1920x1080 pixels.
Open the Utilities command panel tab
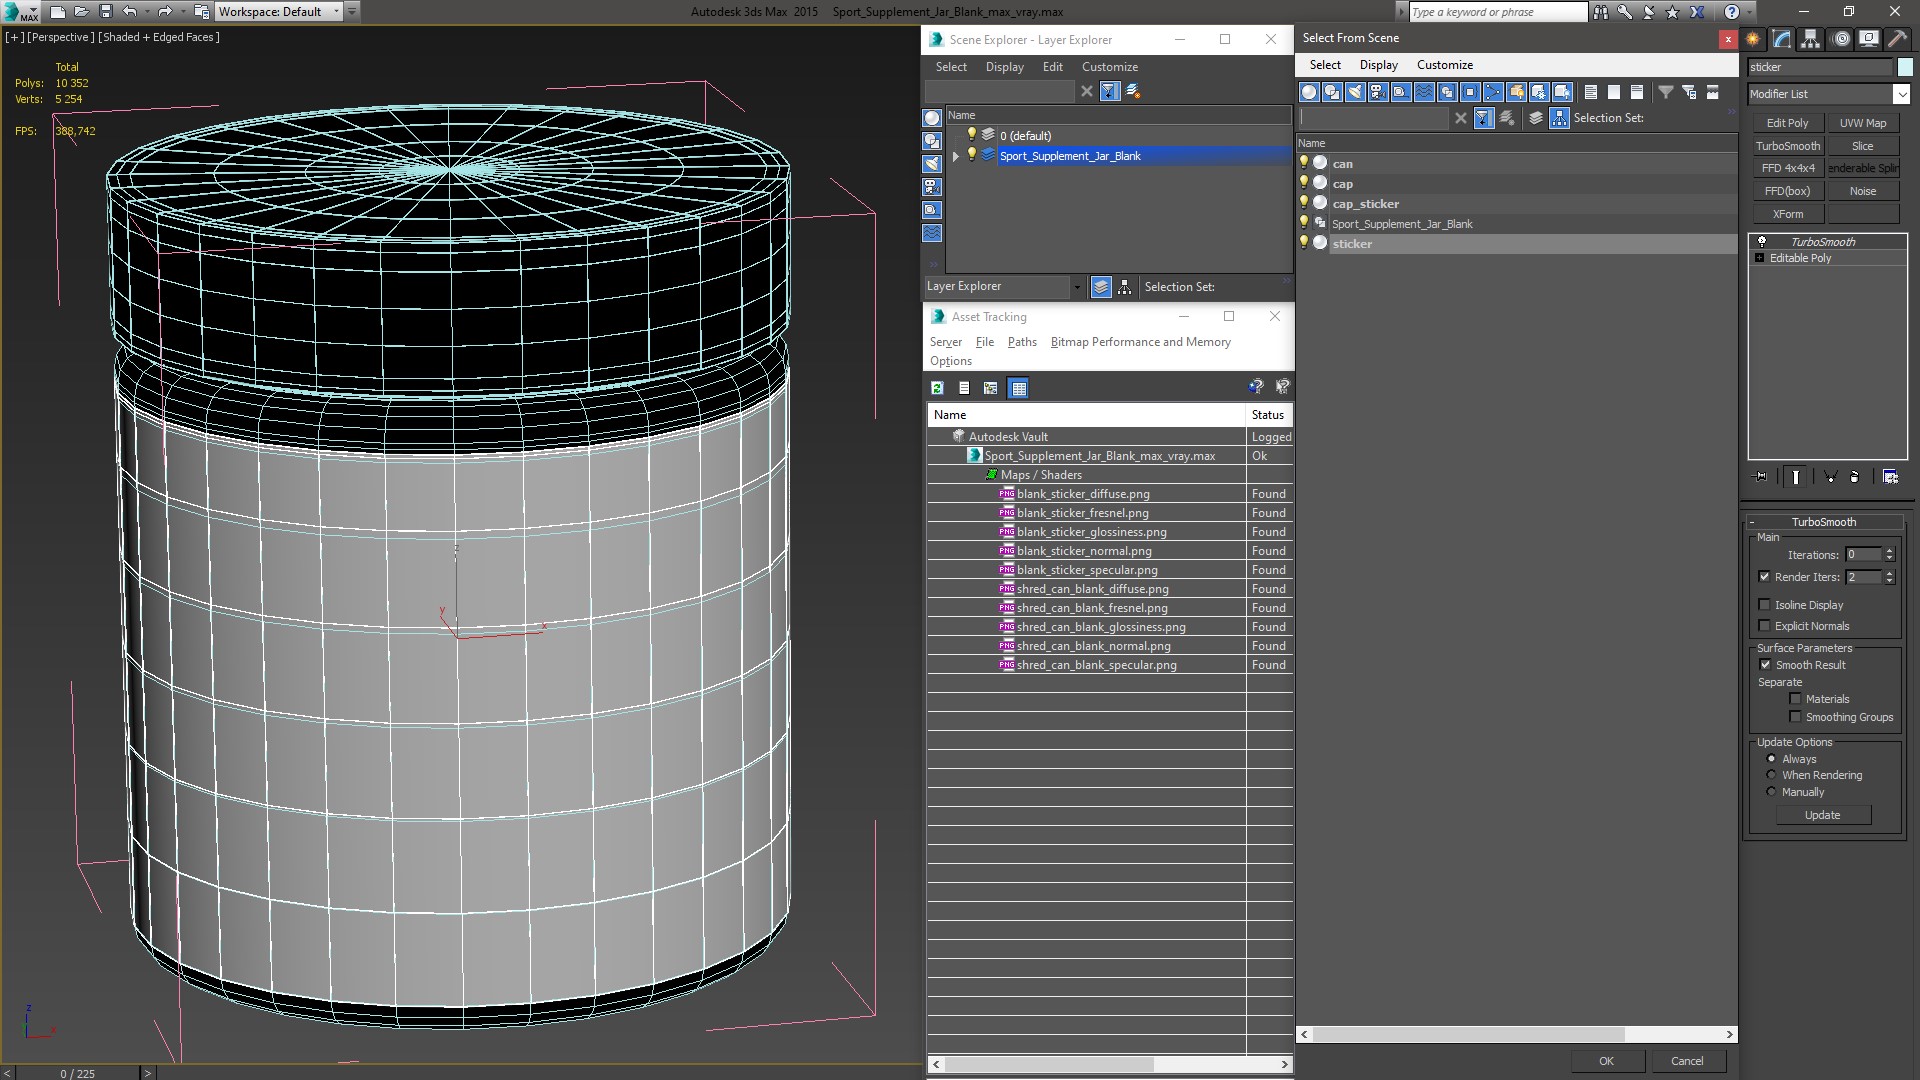1897,39
